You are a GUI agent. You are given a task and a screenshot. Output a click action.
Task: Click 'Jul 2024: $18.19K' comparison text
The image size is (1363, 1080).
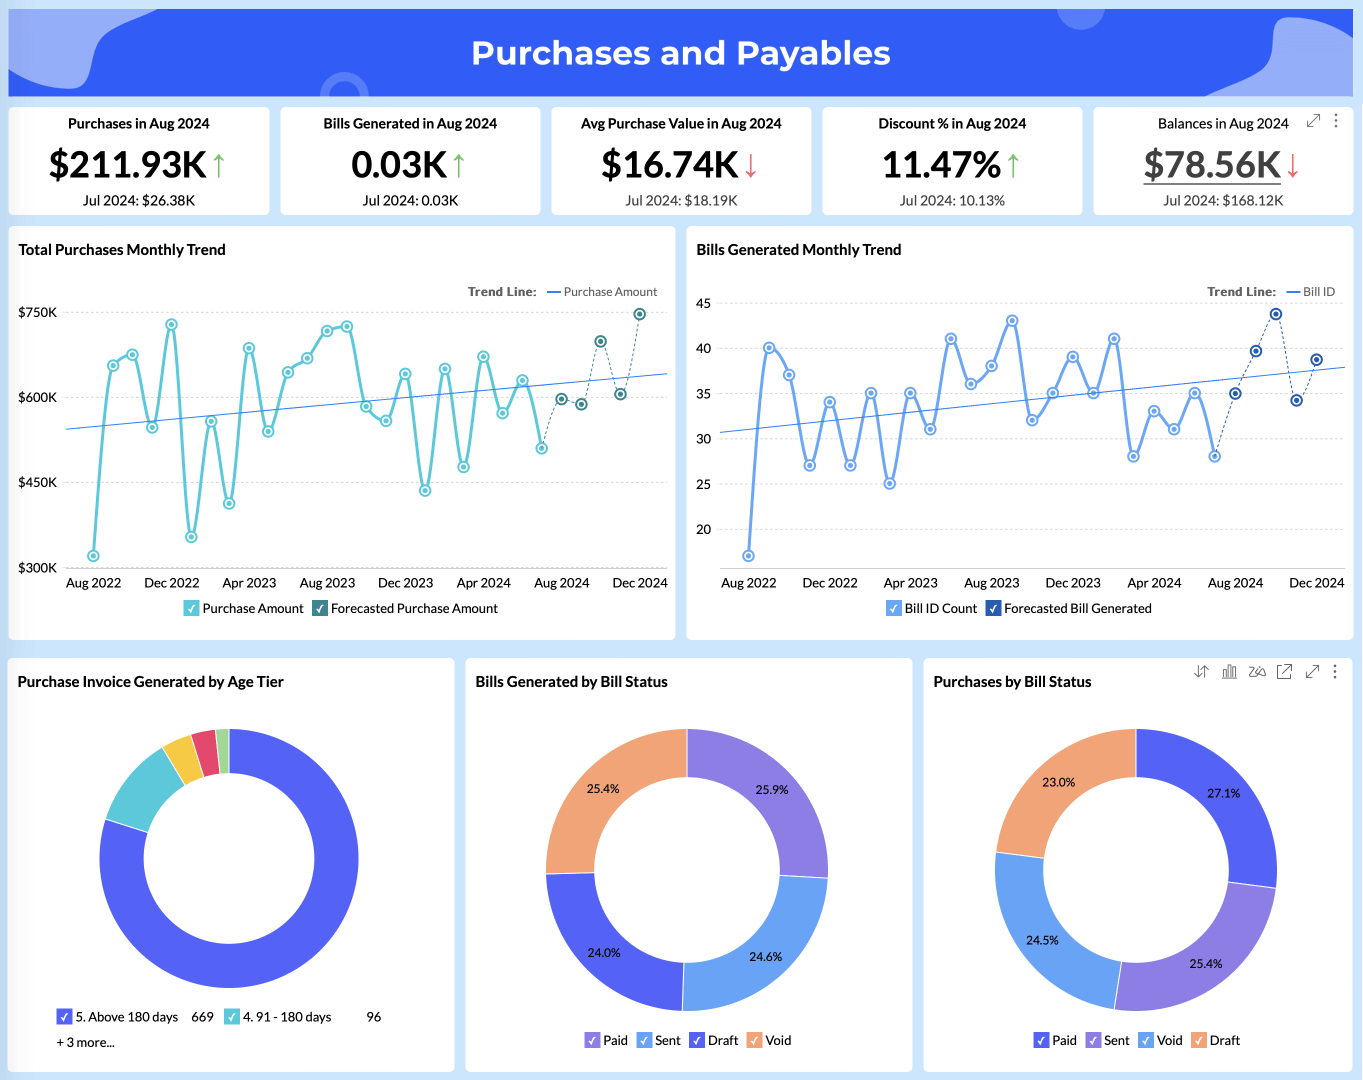pyautogui.click(x=681, y=200)
